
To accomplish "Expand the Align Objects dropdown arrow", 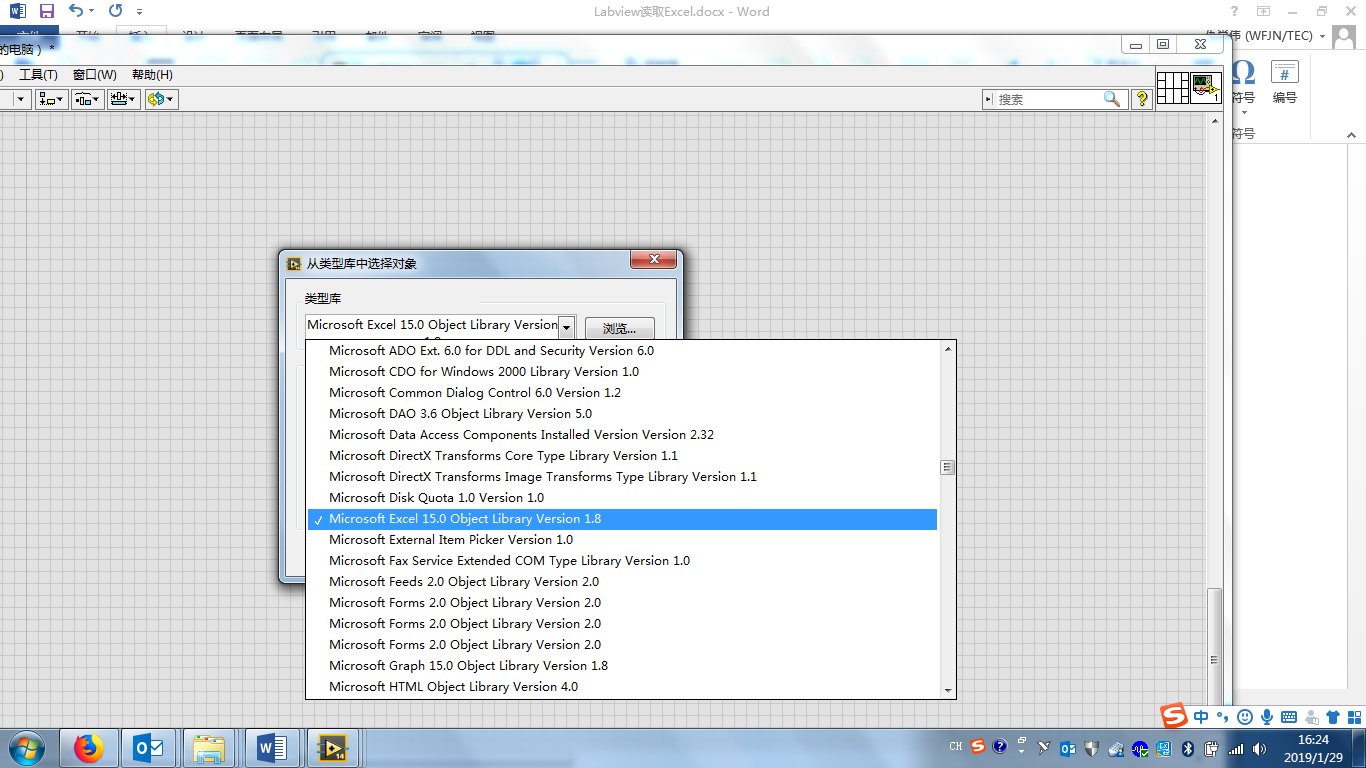I will click(x=58, y=99).
